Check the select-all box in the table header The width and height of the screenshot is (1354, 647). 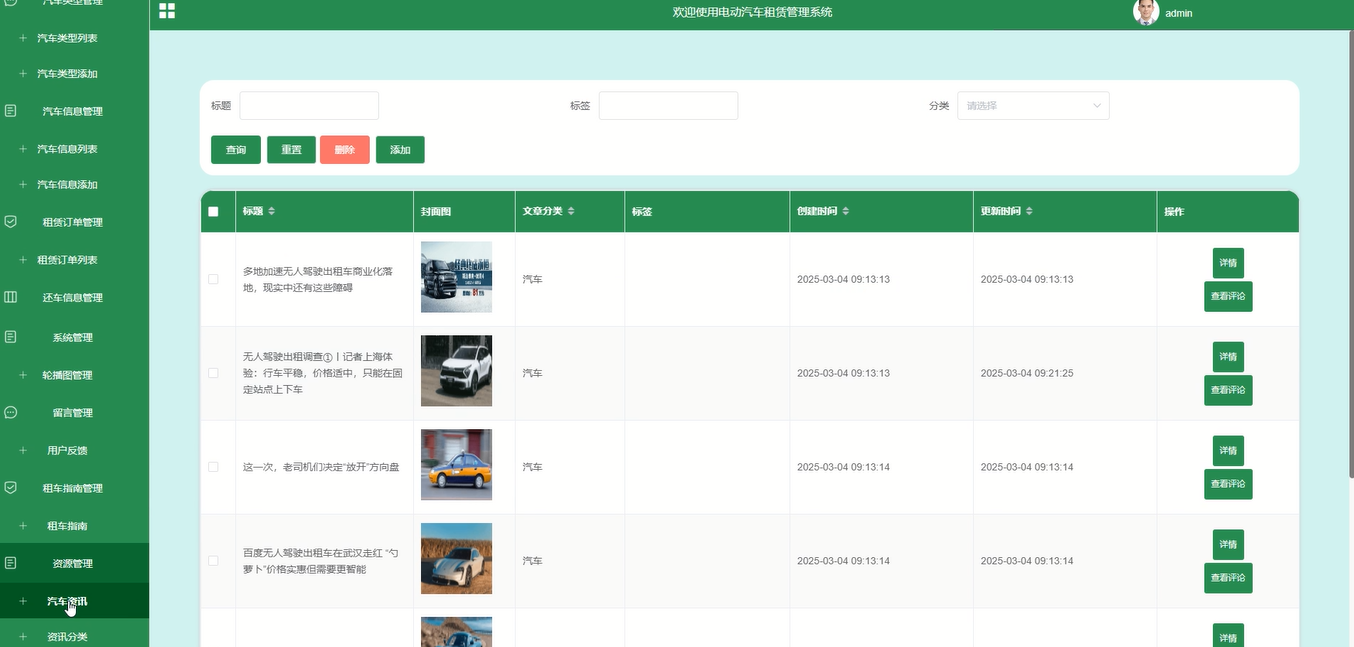click(213, 212)
